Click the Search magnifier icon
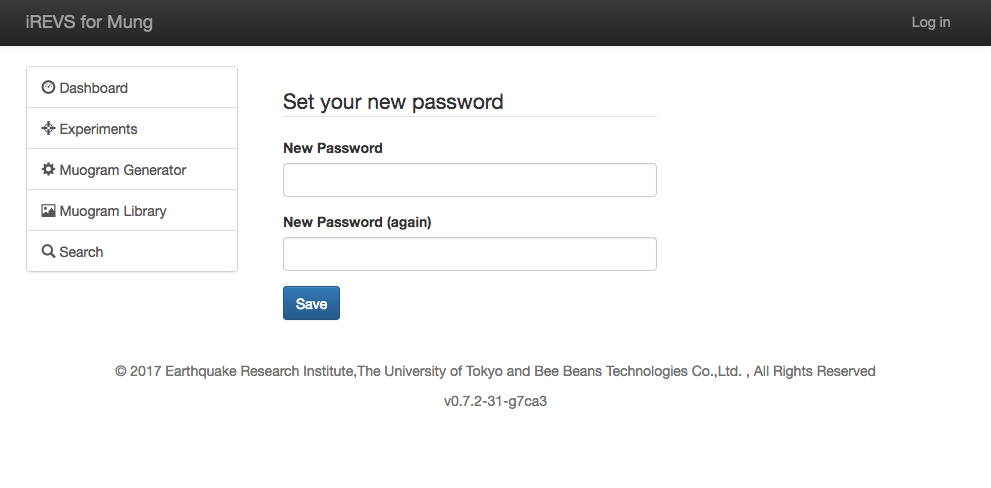The image size is (991, 488). coord(48,252)
